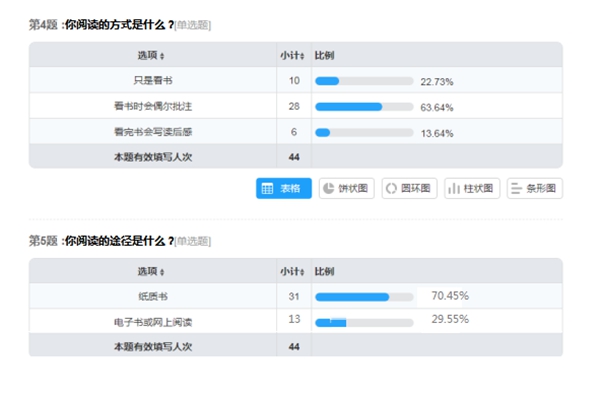This screenshot has height=396, width=600.
Task: Switch to 饼状图 pie chart view
Action: click(x=346, y=188)
